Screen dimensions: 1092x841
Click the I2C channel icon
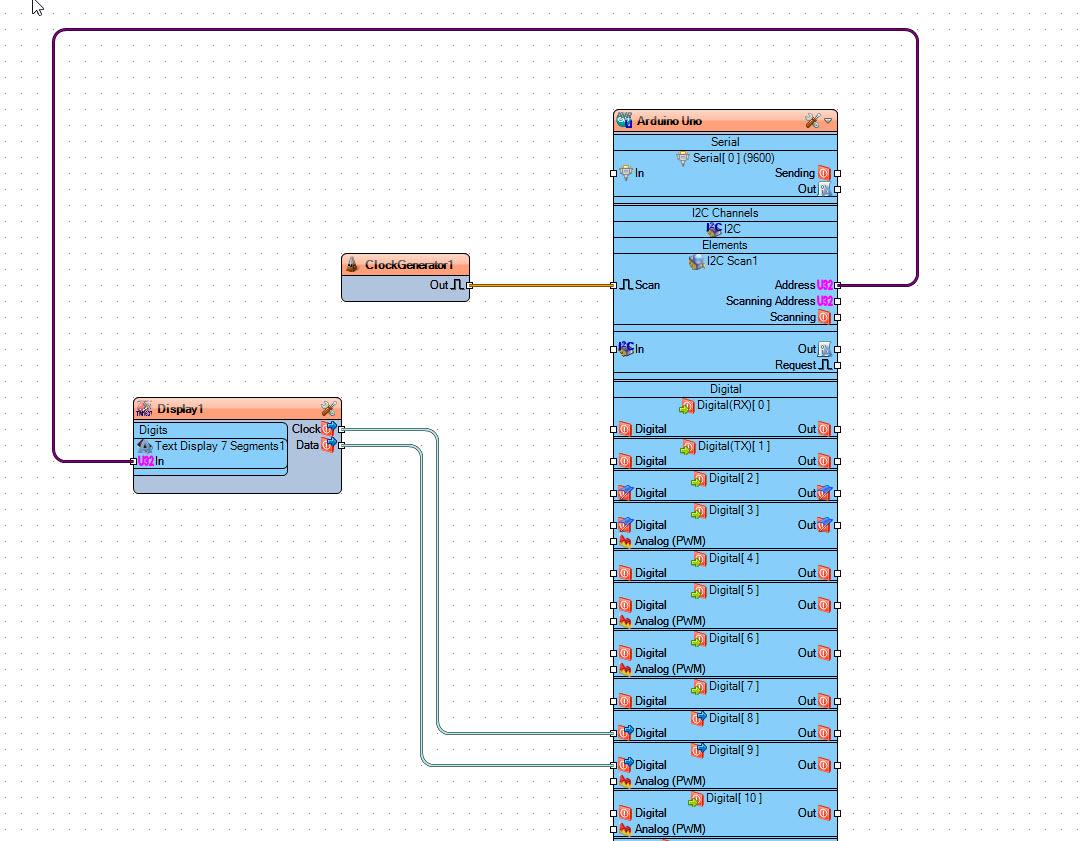tap(714, 228)
